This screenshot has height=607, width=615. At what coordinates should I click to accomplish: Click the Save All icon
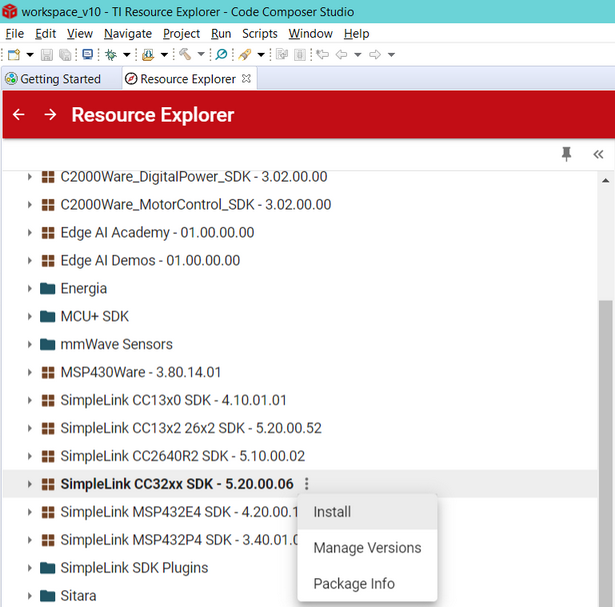[x=65, y=55]
